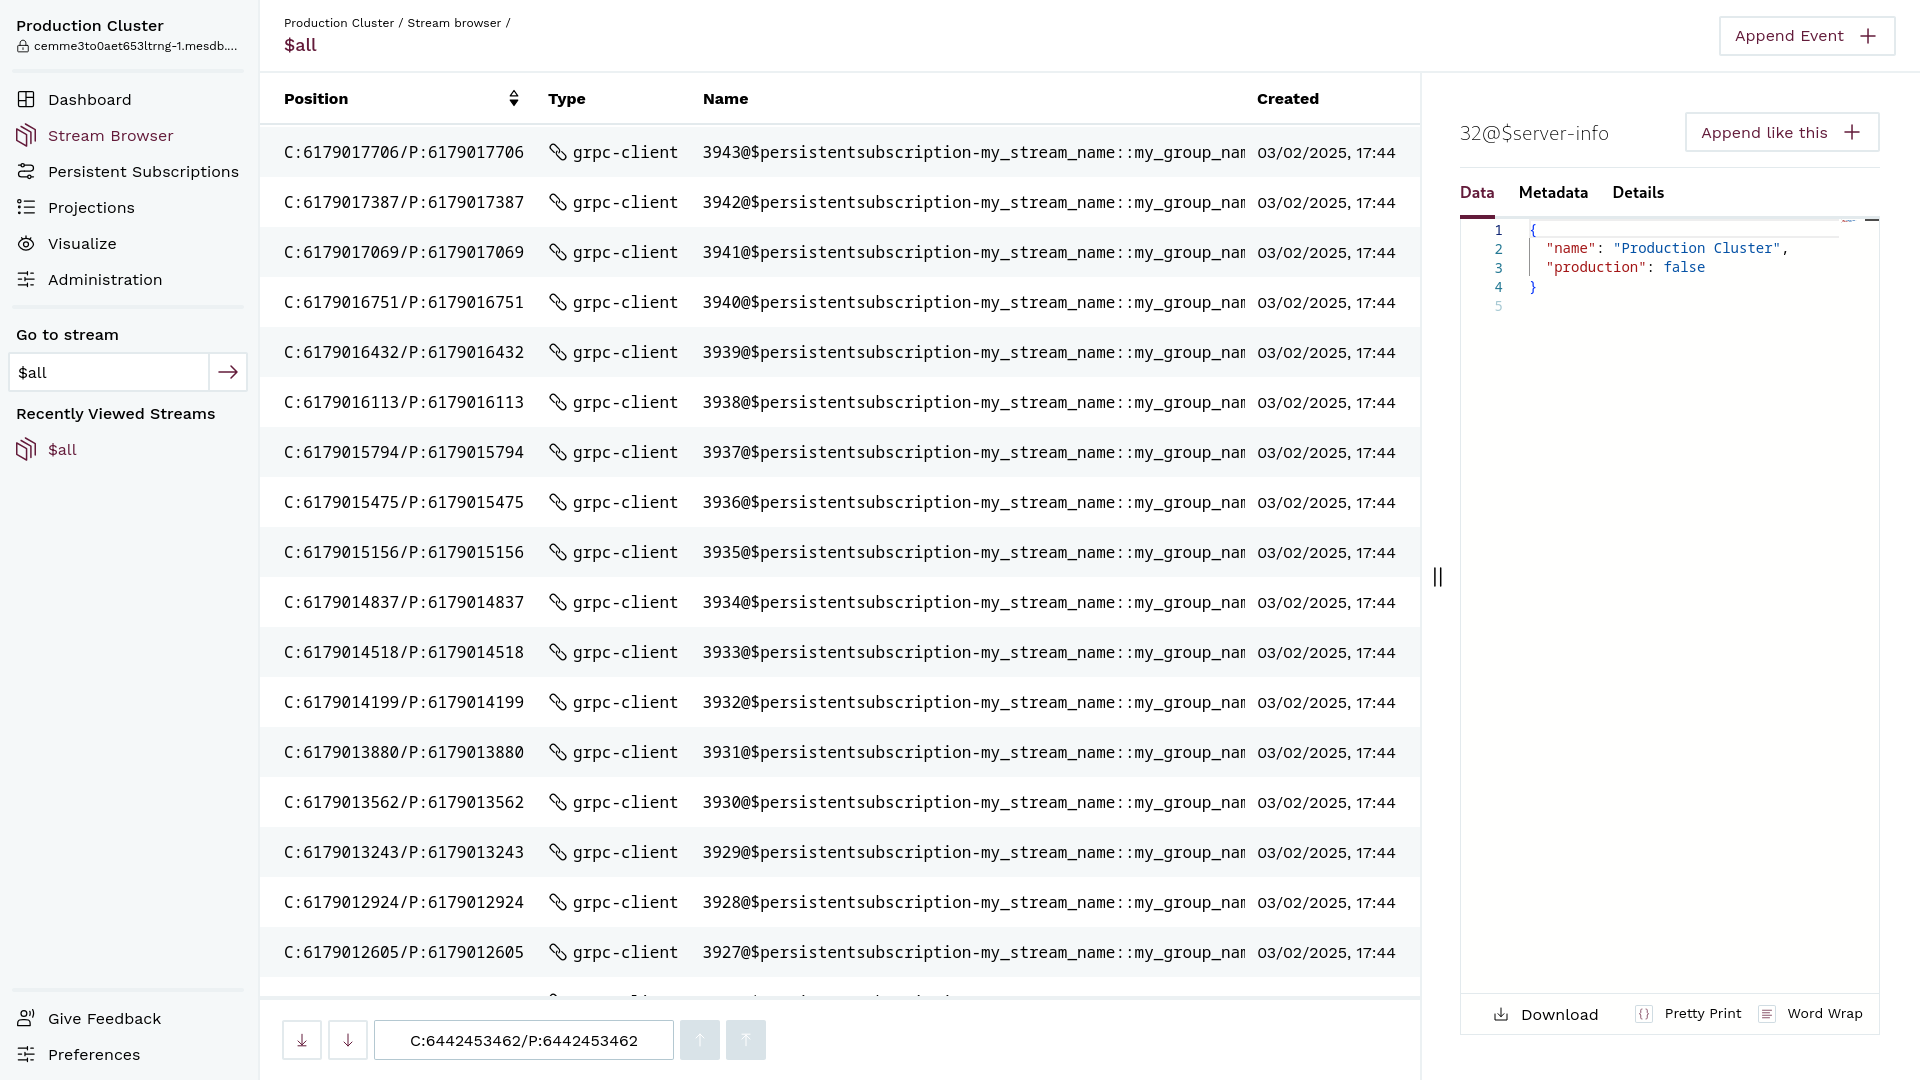
Task: Select row C:6179015475/P:6179015475
Action: (x=840, y=503)
